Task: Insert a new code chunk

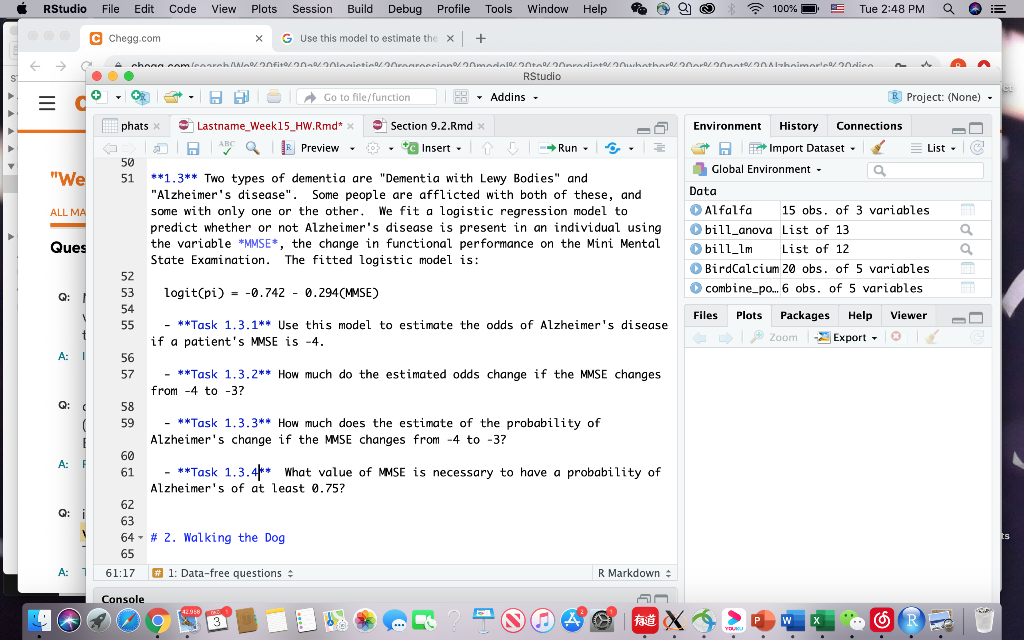Action: coord(432,146)
